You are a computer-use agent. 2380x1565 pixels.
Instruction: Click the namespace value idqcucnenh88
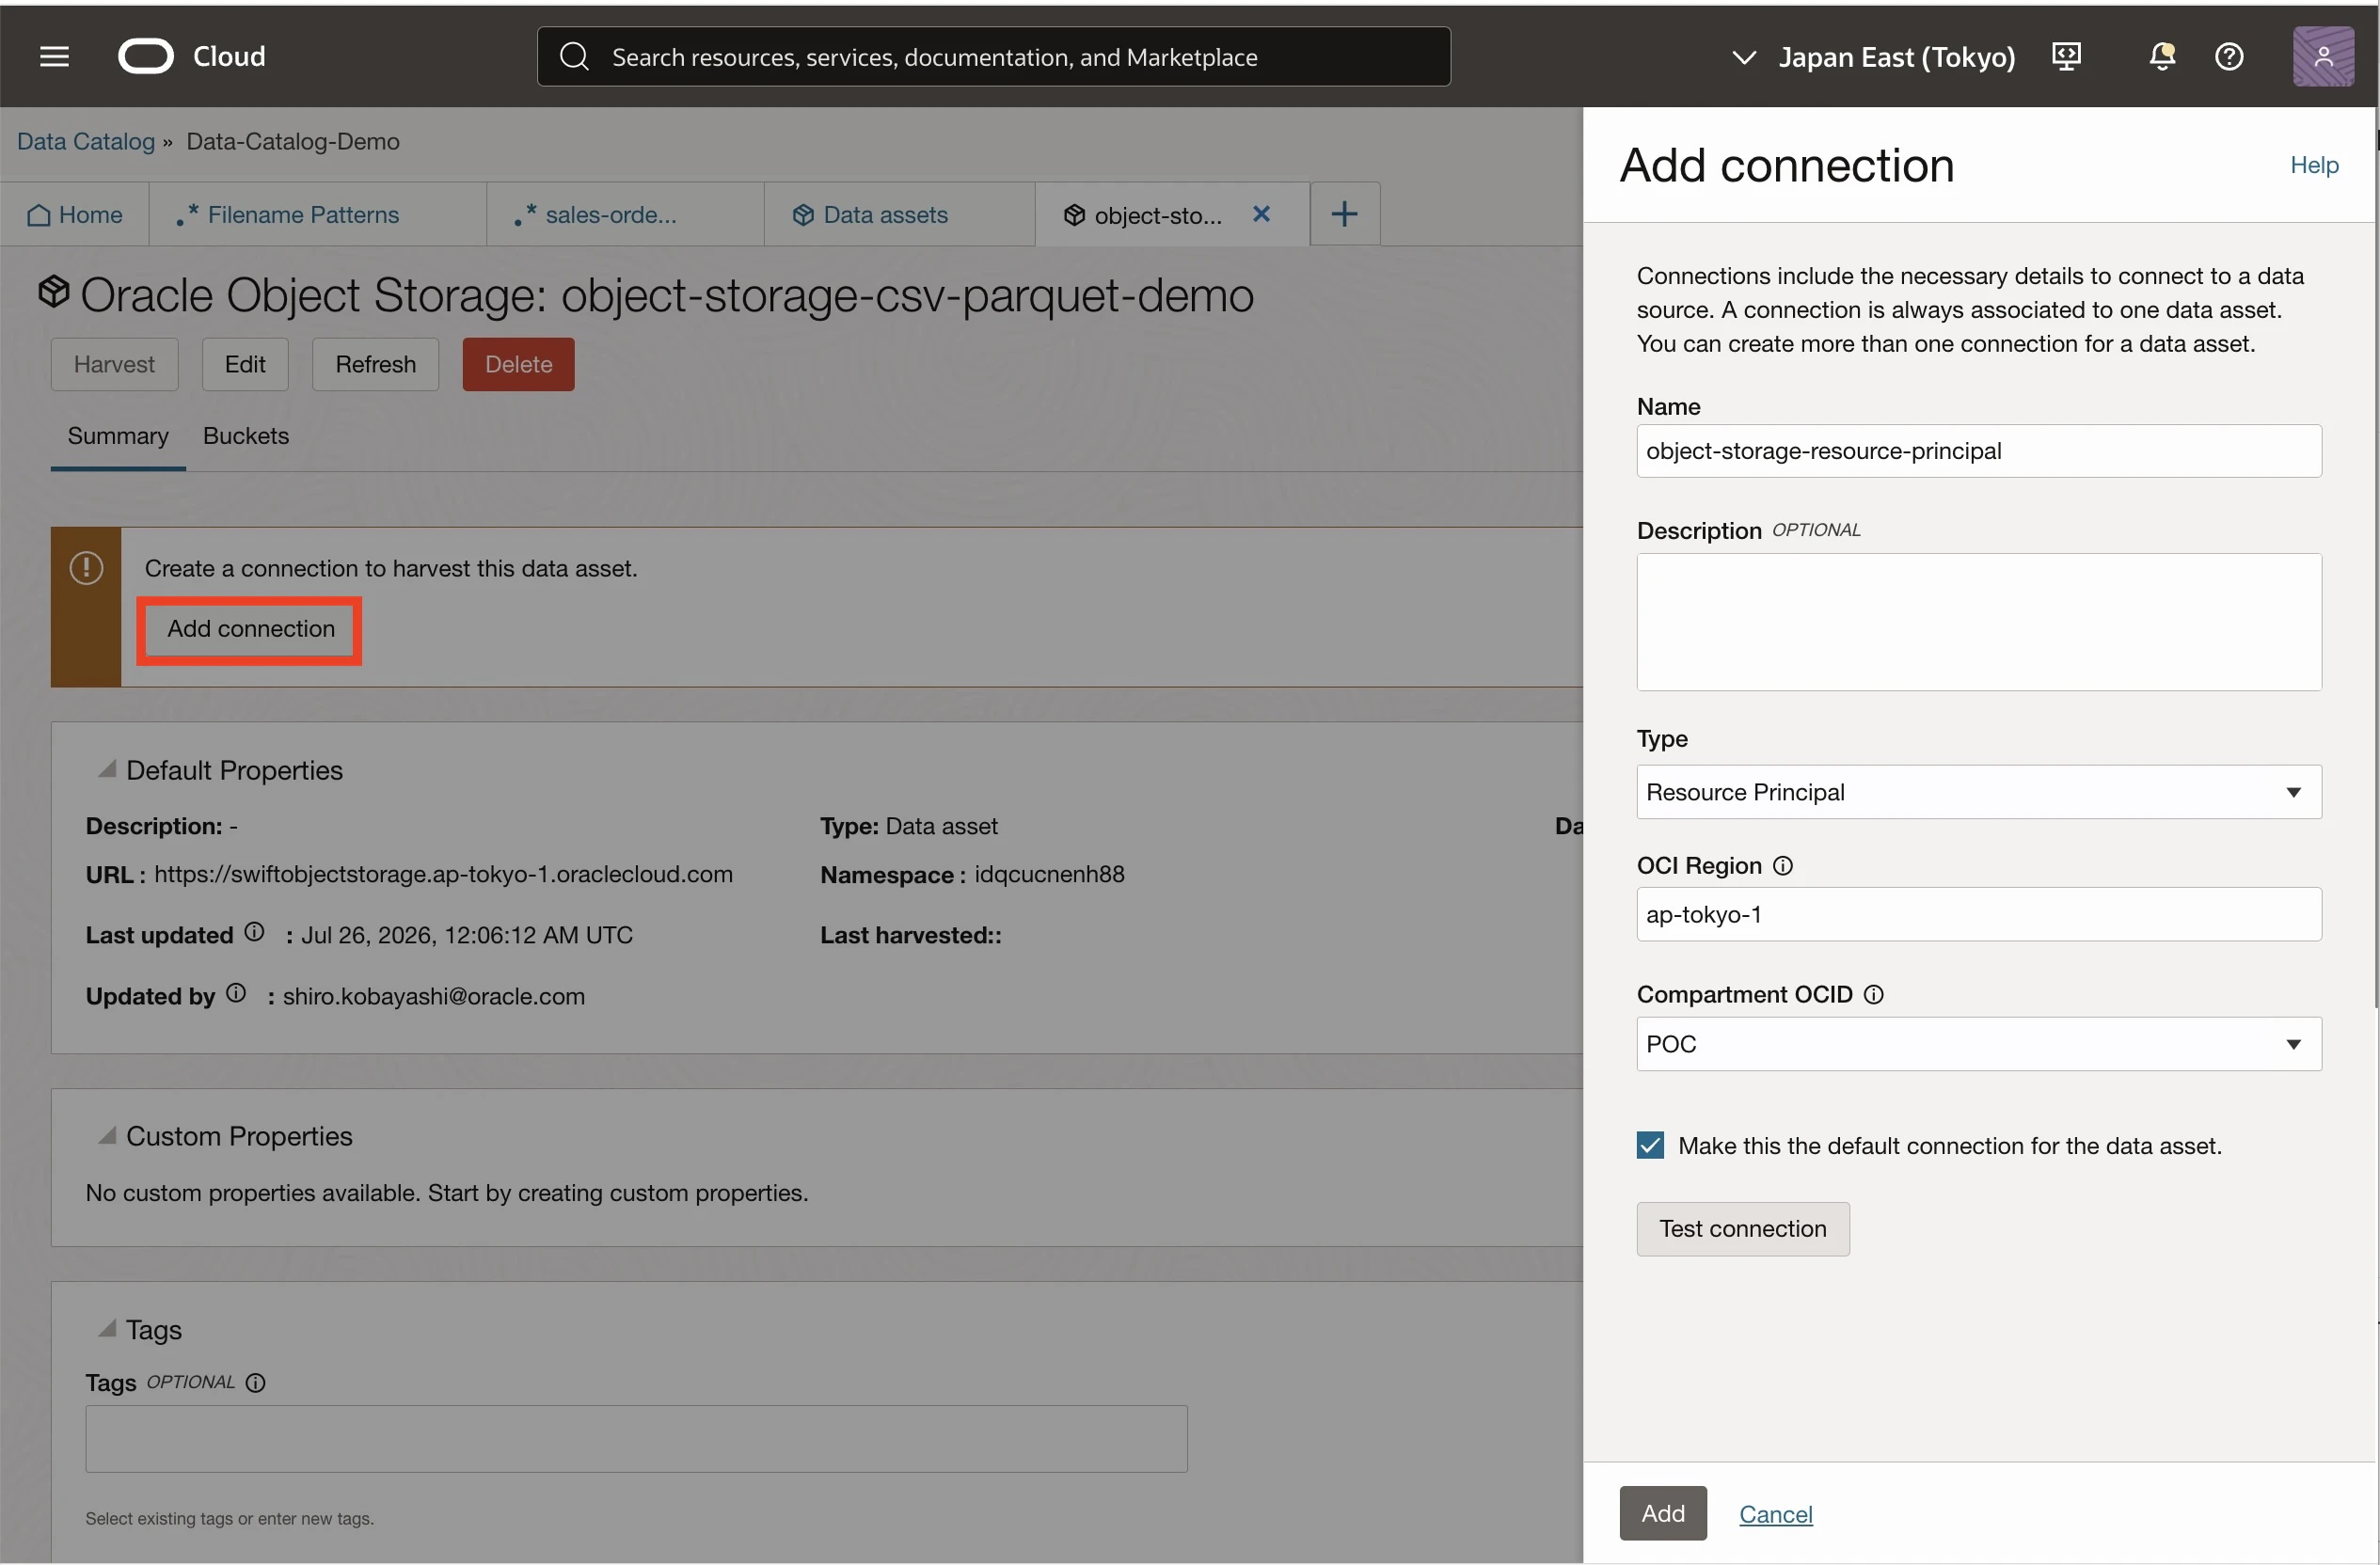[x=1049, y=875]
